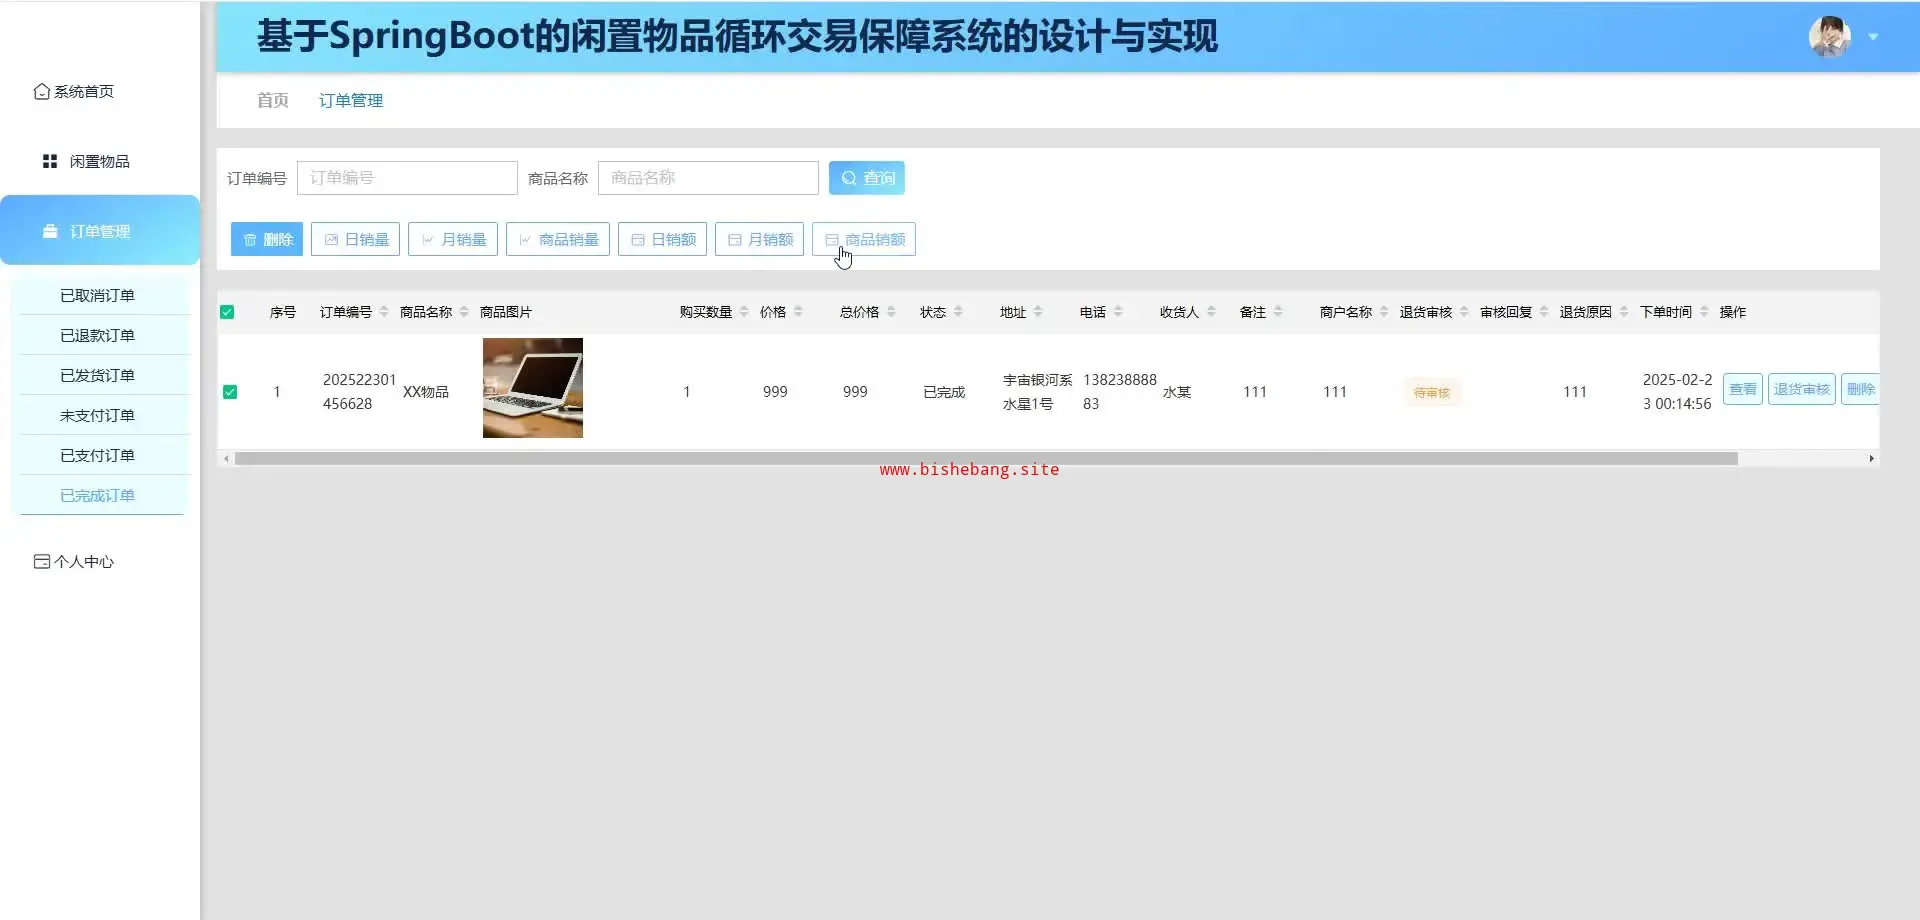Image resolution: width=1920 pixels, height=920 pixels.
Task: Open the monthly sales volume chart (月销量)
Action: tap(453, 240)
